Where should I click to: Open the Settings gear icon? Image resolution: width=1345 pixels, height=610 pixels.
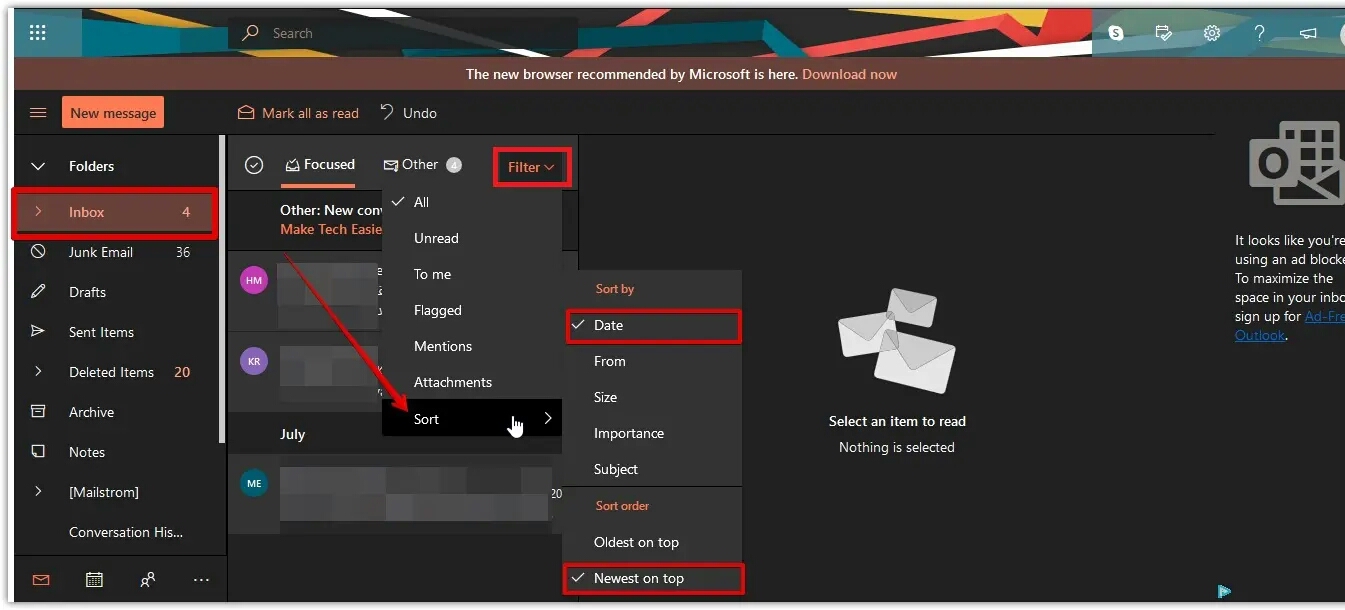click(x=1211, y=33)
